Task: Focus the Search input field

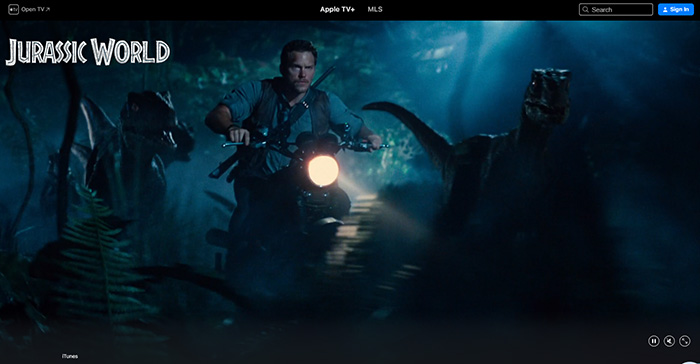Action: [616, 9]
